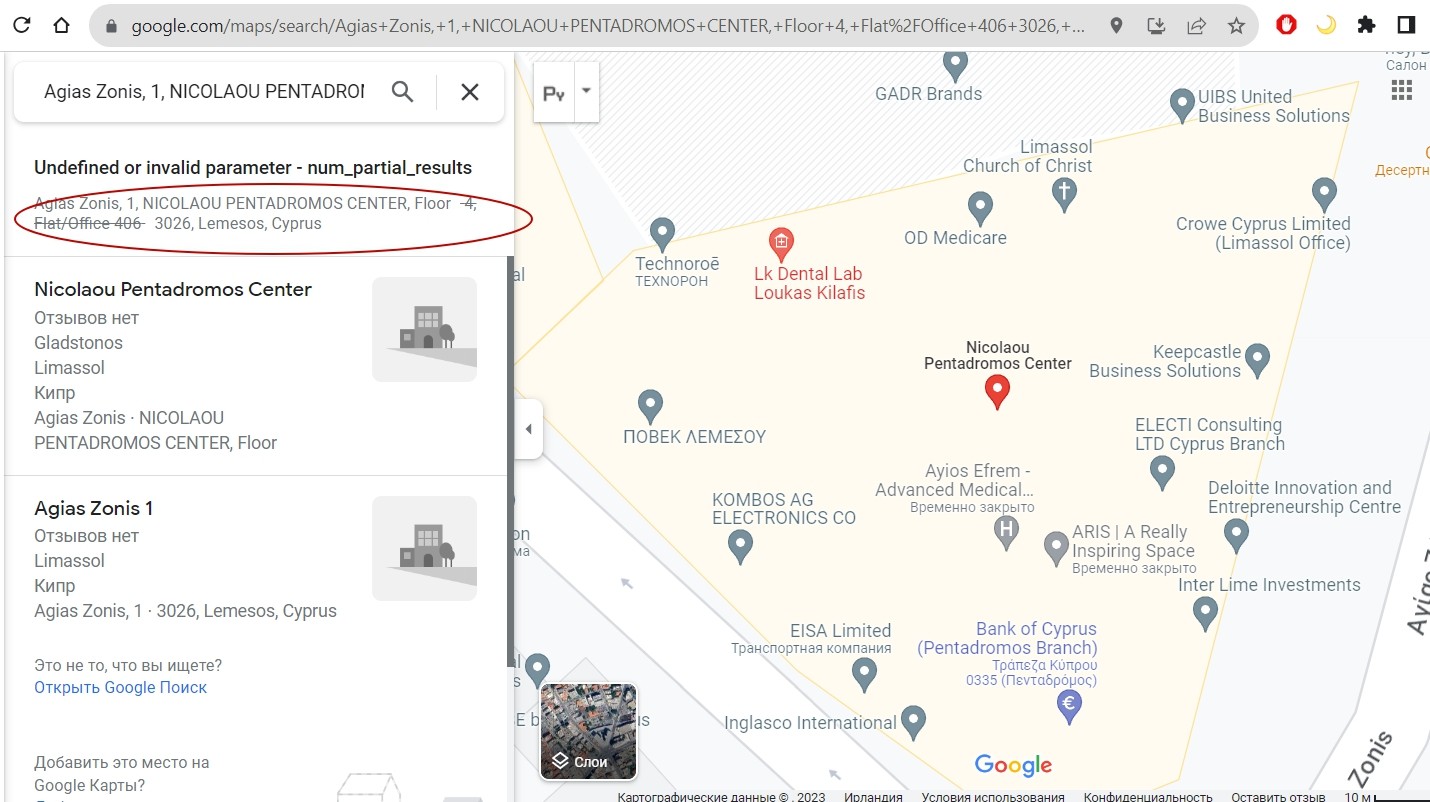Image resolution: width=1430 pixels, height=802 pixels.
Task: Select the Inglasco International pin
Action: (x=912, y=721)
